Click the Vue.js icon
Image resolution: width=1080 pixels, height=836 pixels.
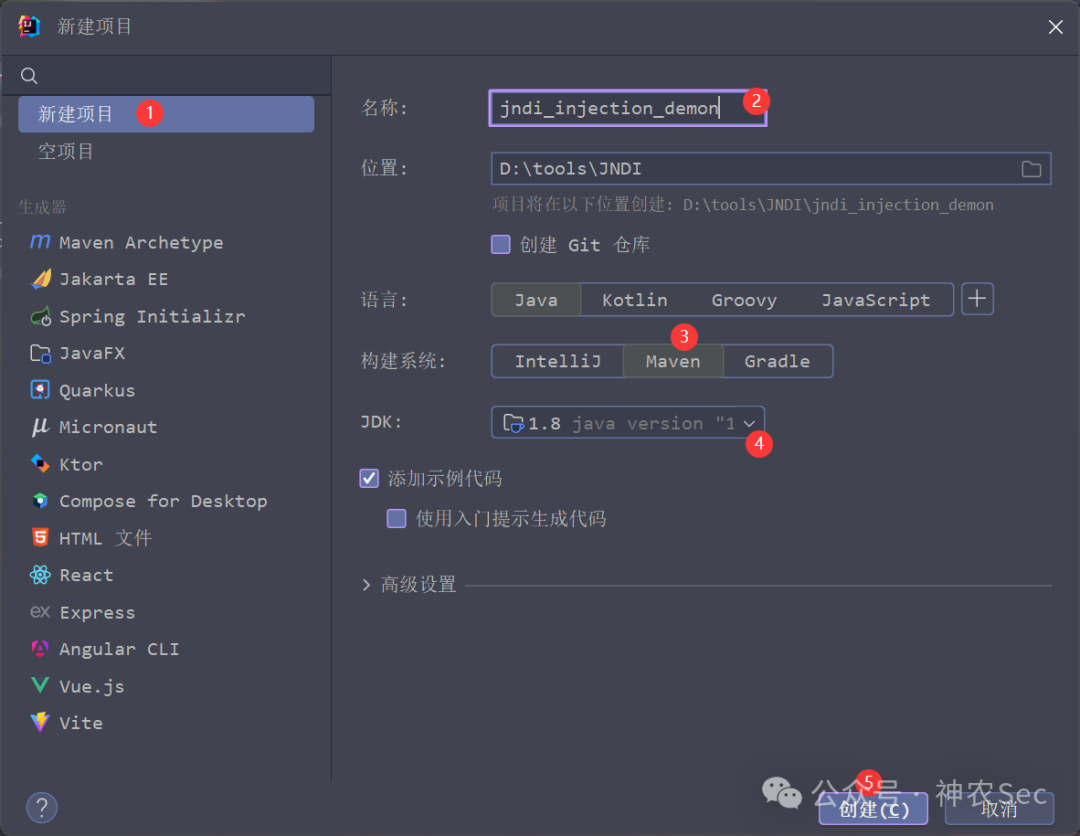(41, 685)
